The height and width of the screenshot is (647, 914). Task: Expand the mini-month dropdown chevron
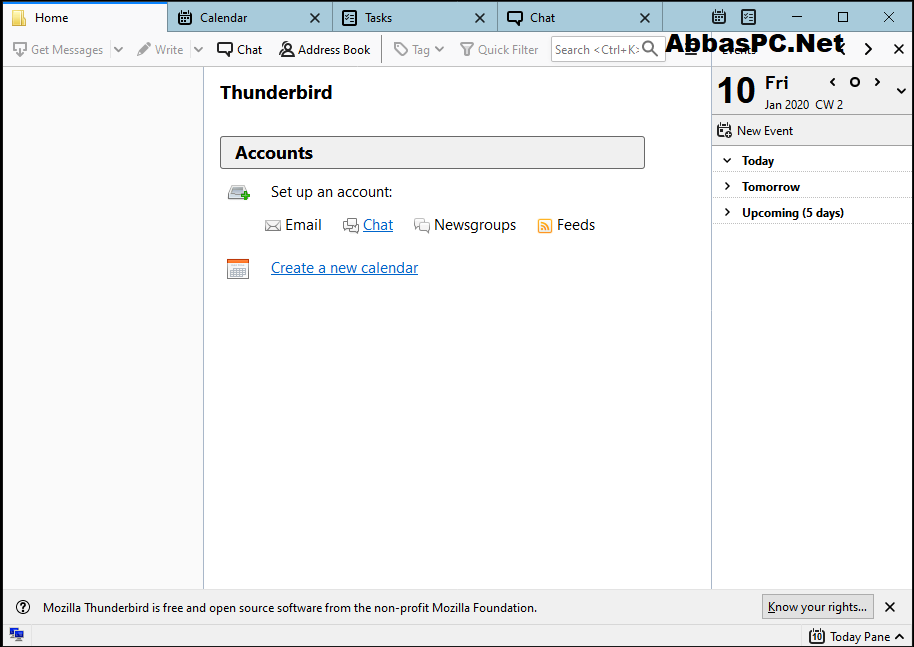tap(901, 91)
